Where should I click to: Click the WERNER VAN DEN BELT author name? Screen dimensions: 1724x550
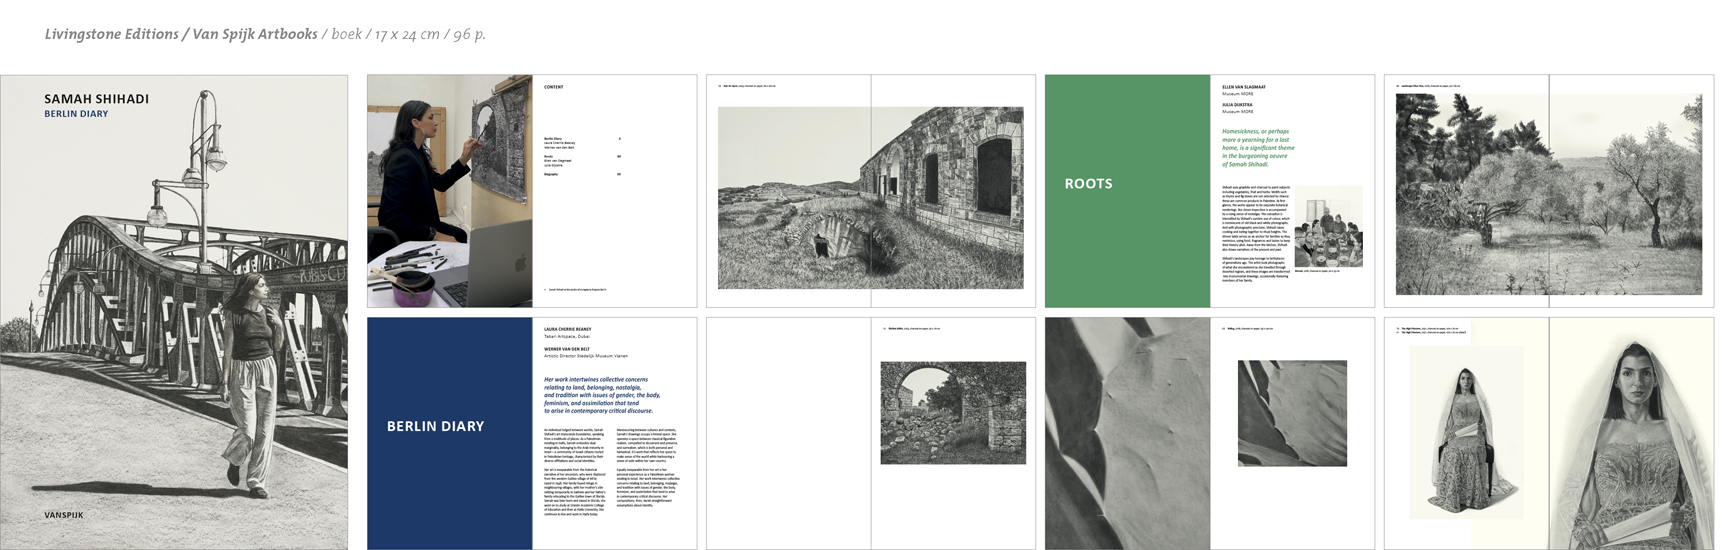click(569, 349)
